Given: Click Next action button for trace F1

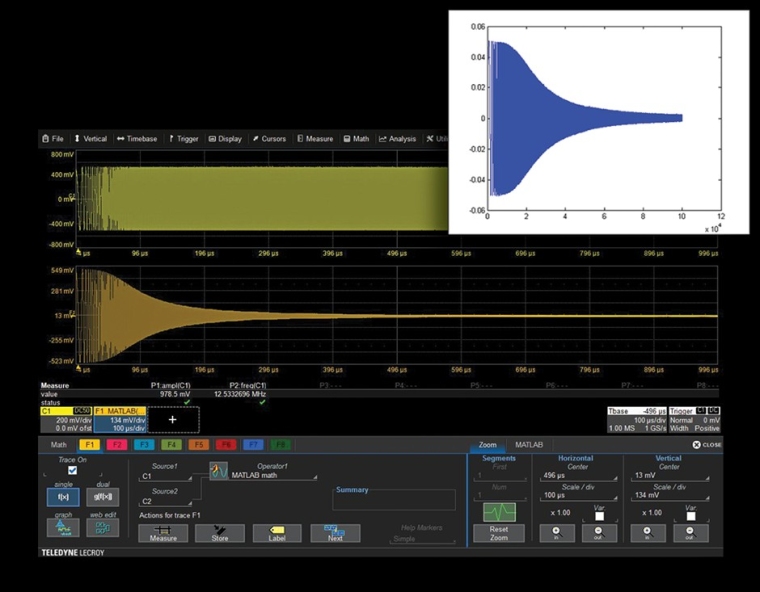Looking at the screenshot, I should 335,533.
